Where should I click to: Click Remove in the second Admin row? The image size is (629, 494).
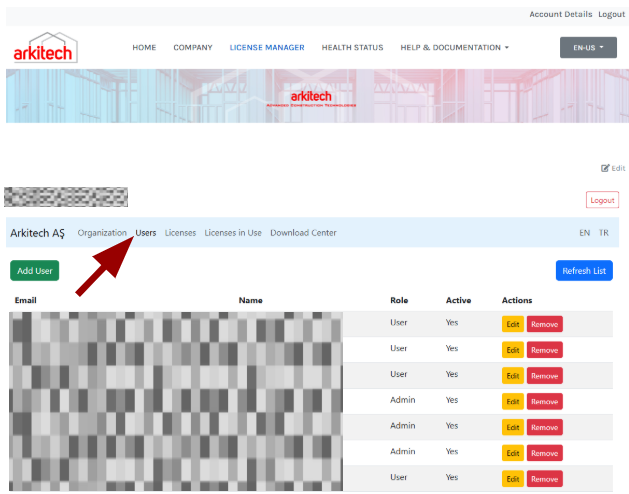click(x=544, y=427)
